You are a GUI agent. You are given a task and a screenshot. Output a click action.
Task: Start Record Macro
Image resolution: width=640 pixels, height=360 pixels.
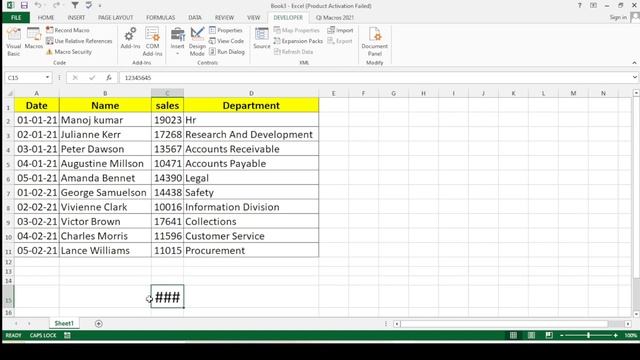(68, 30)
